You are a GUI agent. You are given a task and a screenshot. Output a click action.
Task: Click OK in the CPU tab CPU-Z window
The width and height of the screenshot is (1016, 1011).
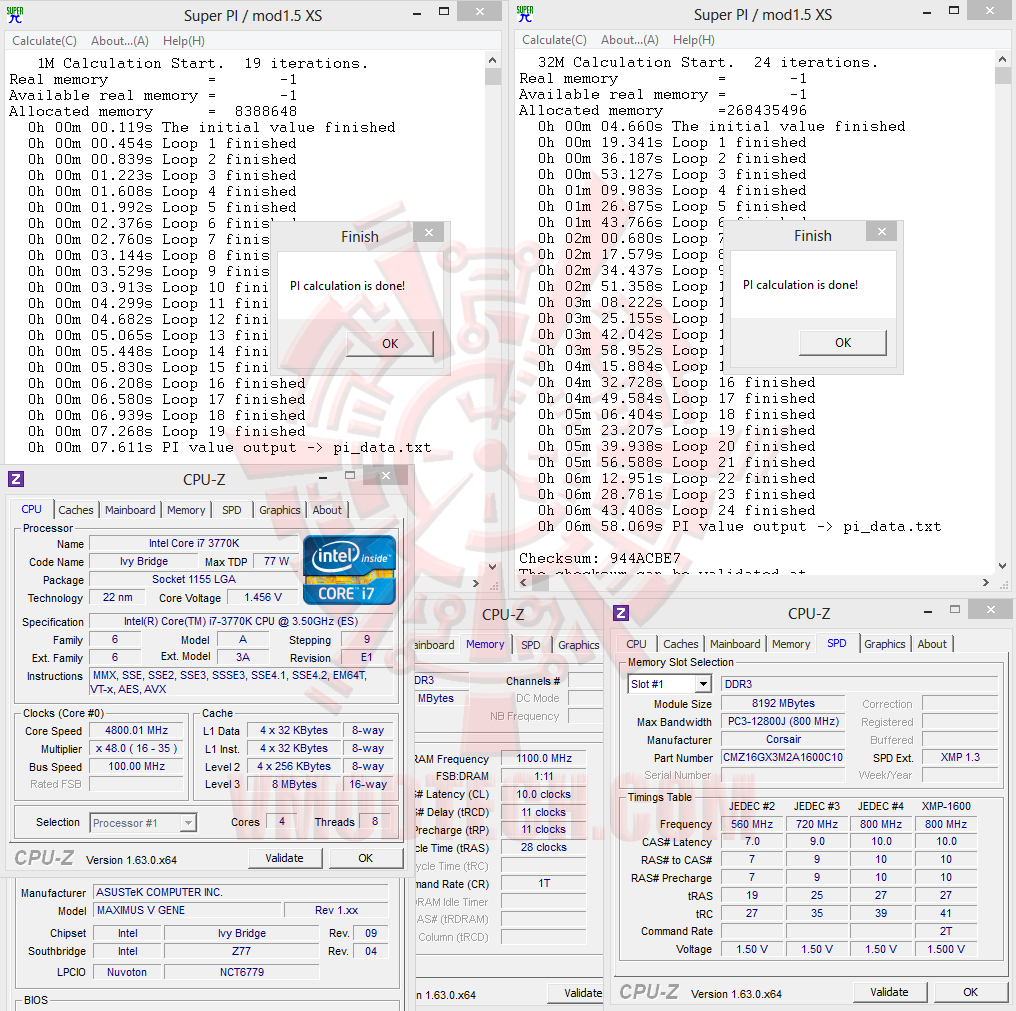365,858
